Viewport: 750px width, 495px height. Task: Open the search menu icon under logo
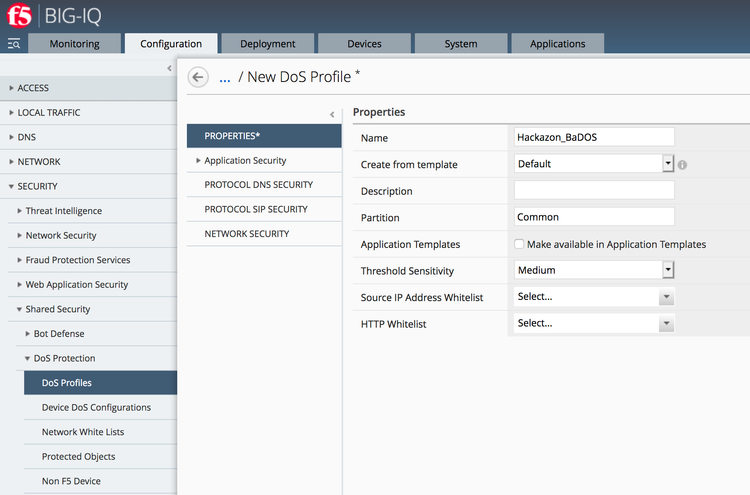[x=14, y=44]
